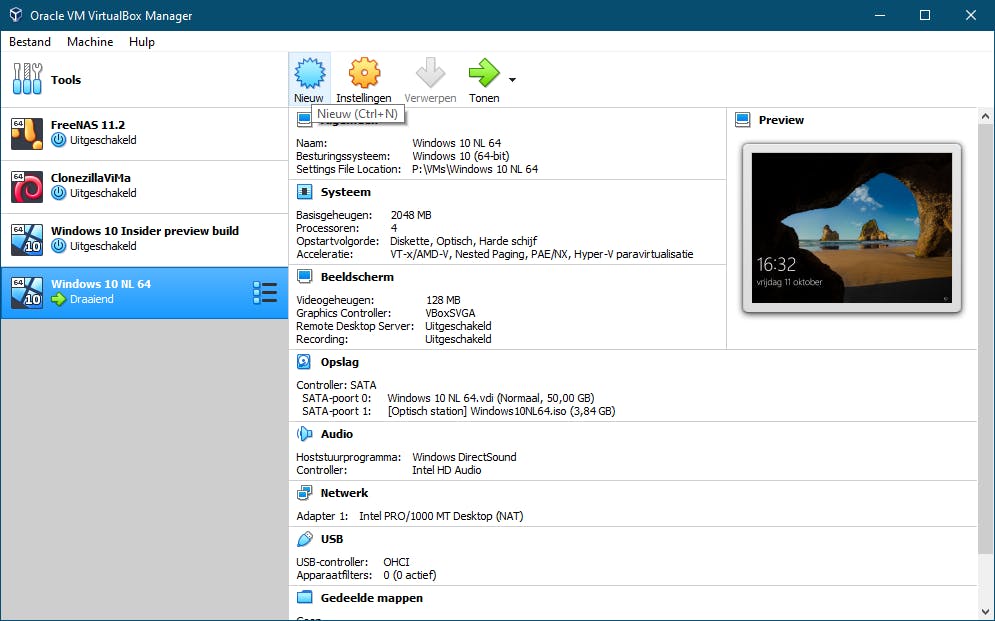The image size is (995, 621).
Task: Open Instellingen gear icon
Action: click(364, 73)
